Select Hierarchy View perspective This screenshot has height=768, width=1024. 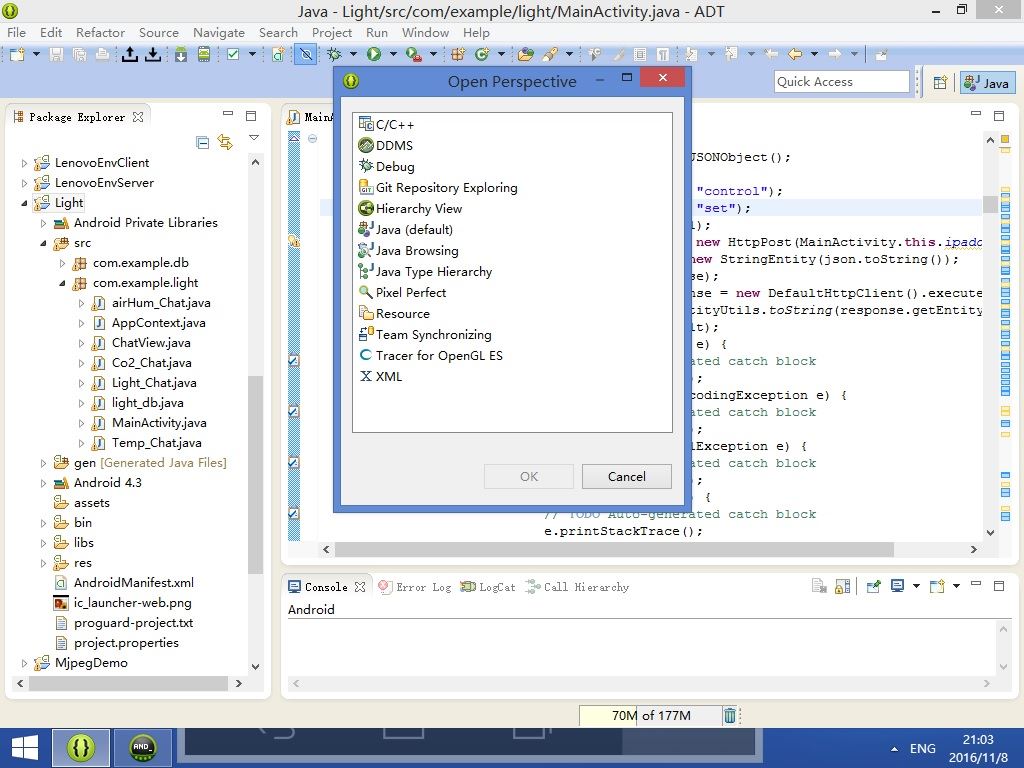pyautogui.click(x=410, y=209)
